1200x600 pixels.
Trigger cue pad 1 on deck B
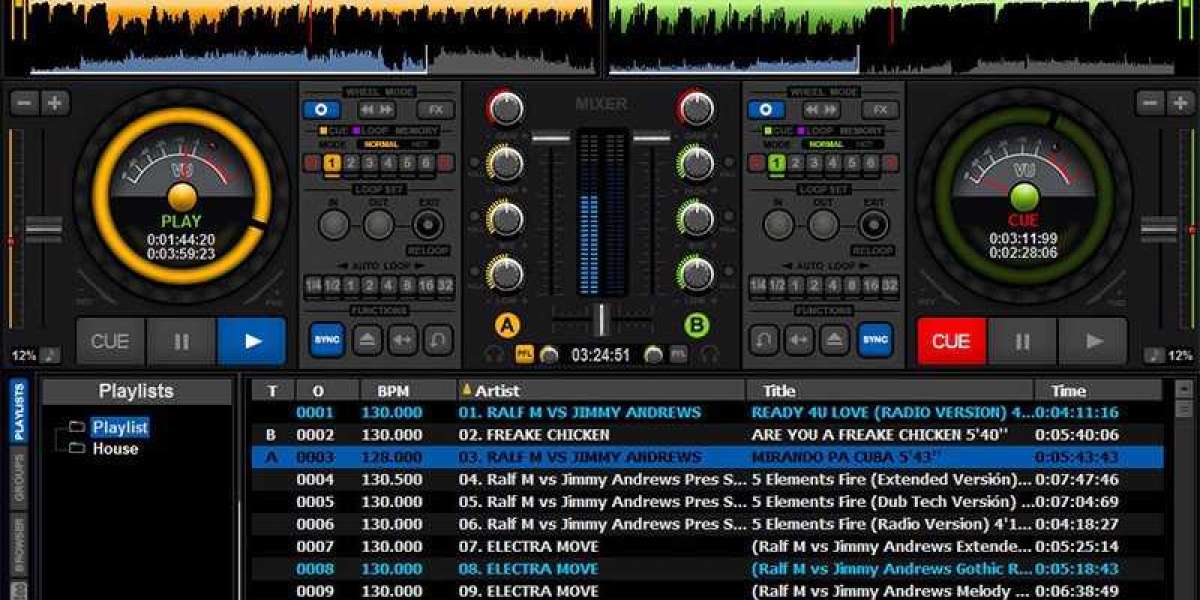point(777,163)
